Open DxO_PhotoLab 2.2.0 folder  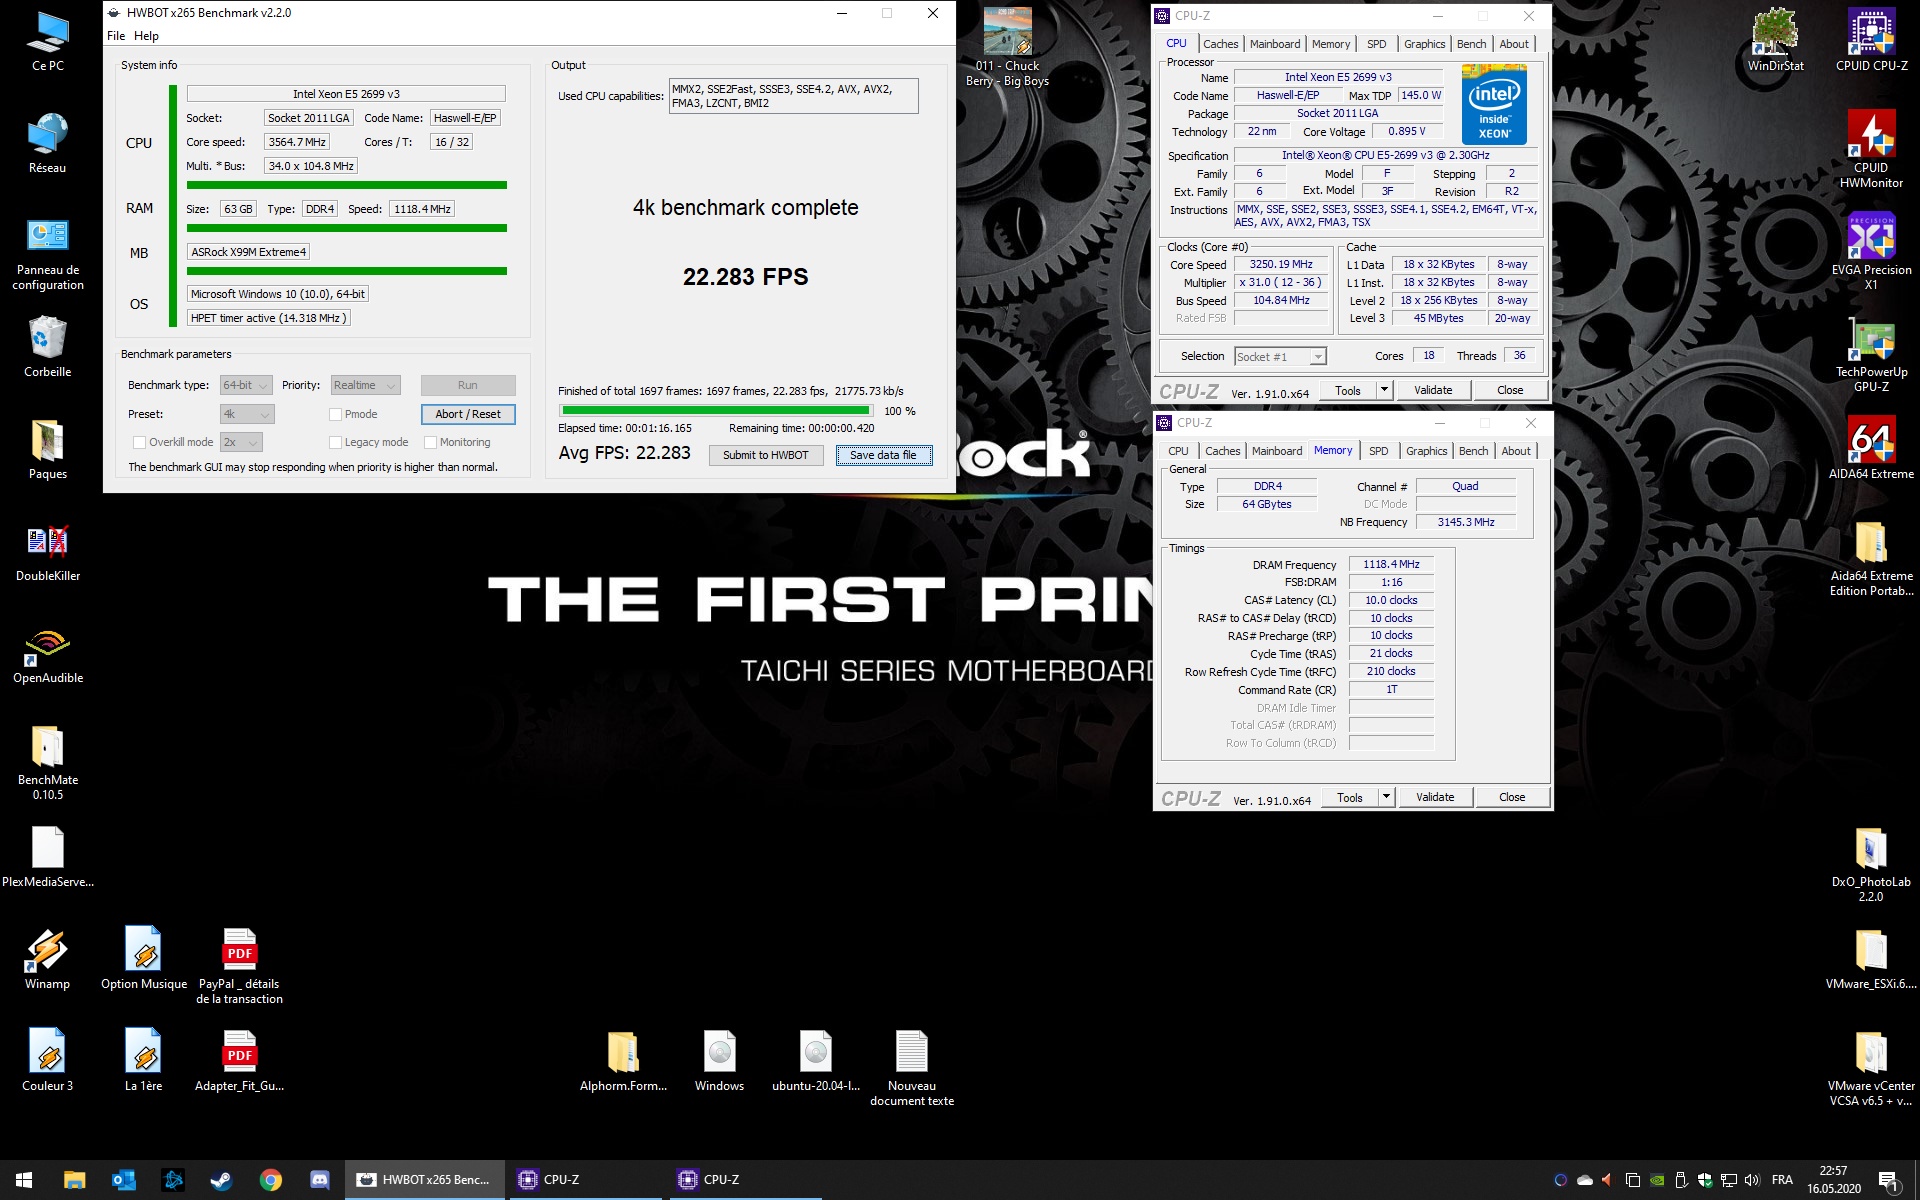click(x=1871, y=866)
